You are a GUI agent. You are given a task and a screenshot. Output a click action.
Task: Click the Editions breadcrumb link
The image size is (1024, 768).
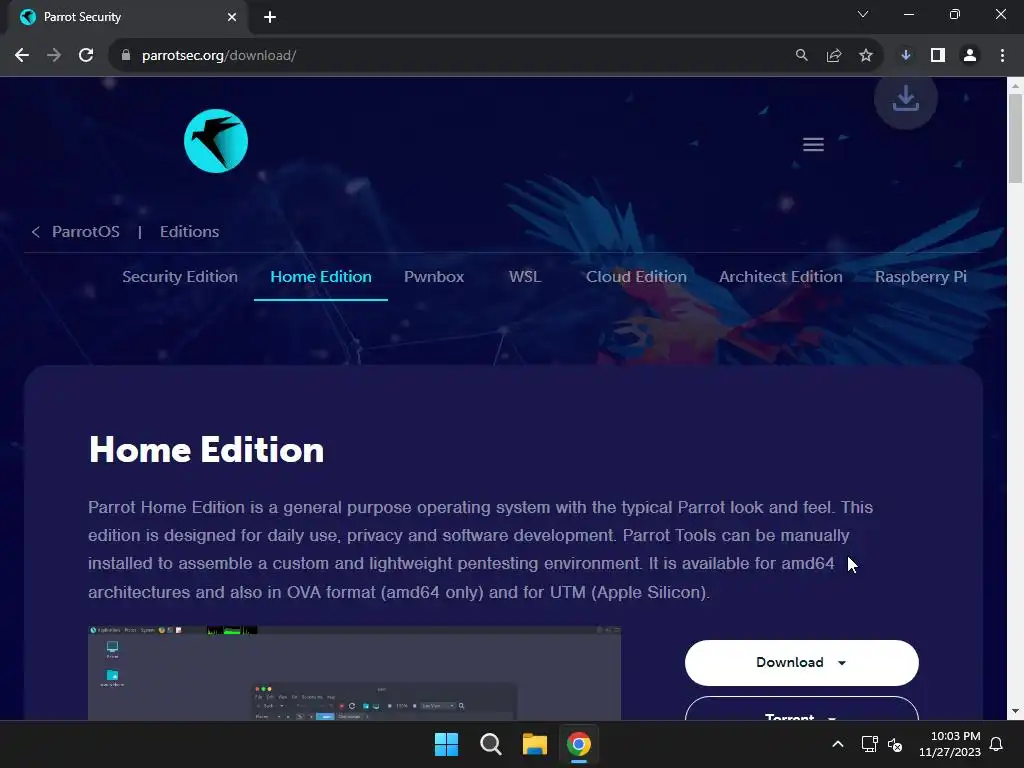tap(189, 231)
